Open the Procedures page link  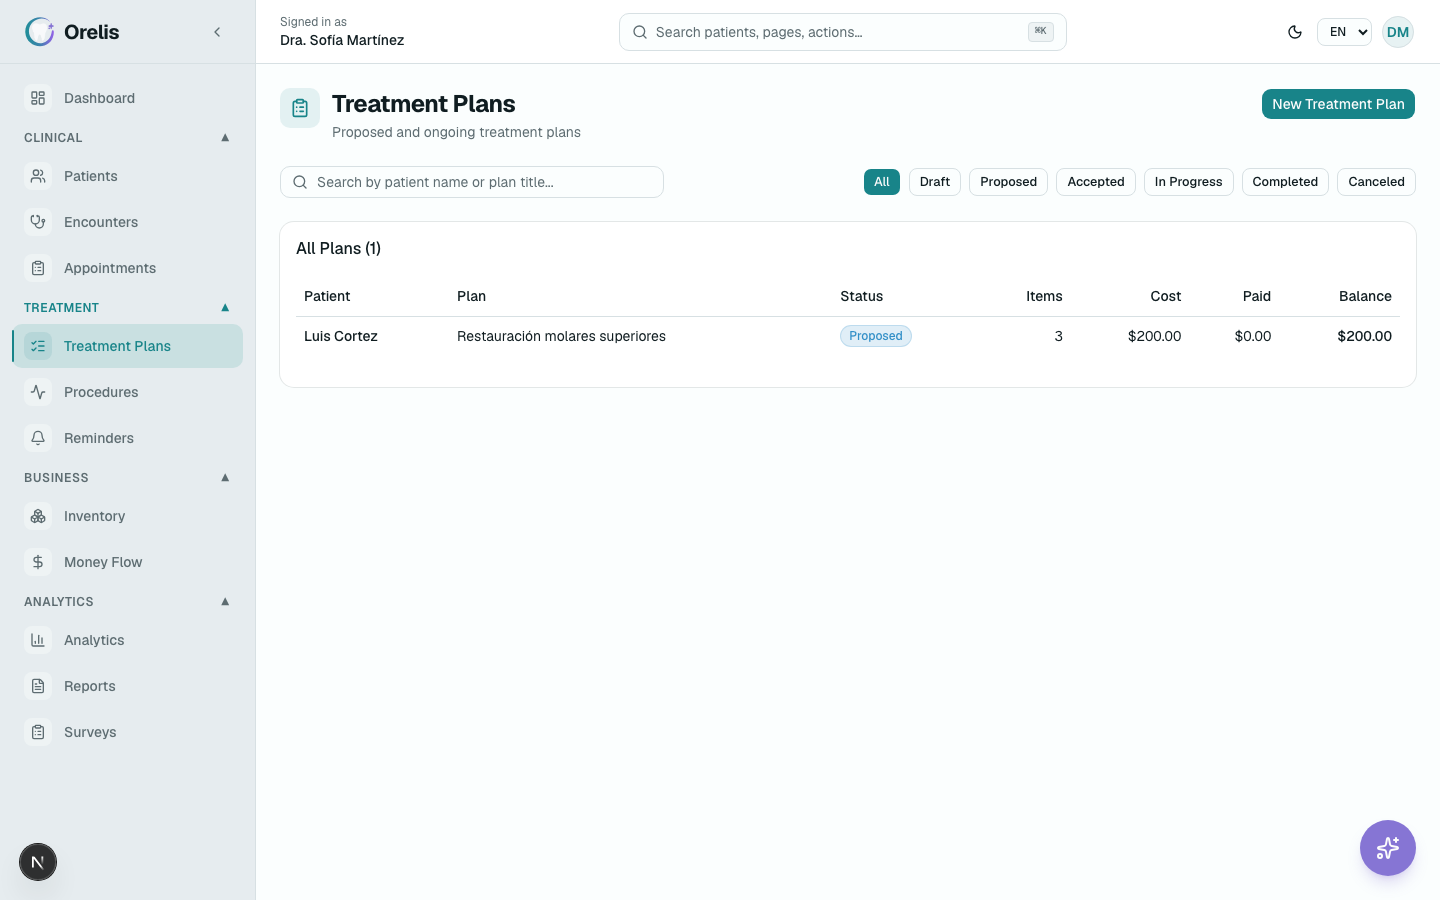(x=128, y=392)
